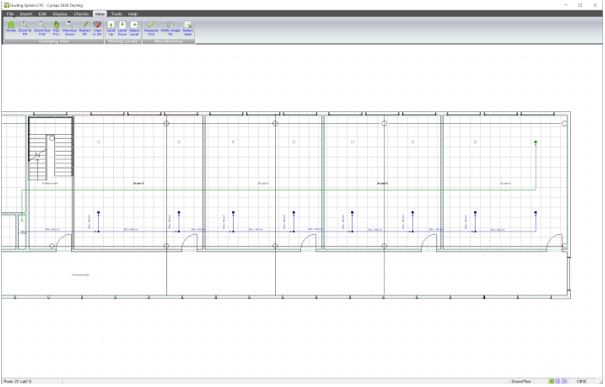Open the Tools tab
The height and width of the screenshot is (387, 605).
pyautogui.click(x=117, y=14)
